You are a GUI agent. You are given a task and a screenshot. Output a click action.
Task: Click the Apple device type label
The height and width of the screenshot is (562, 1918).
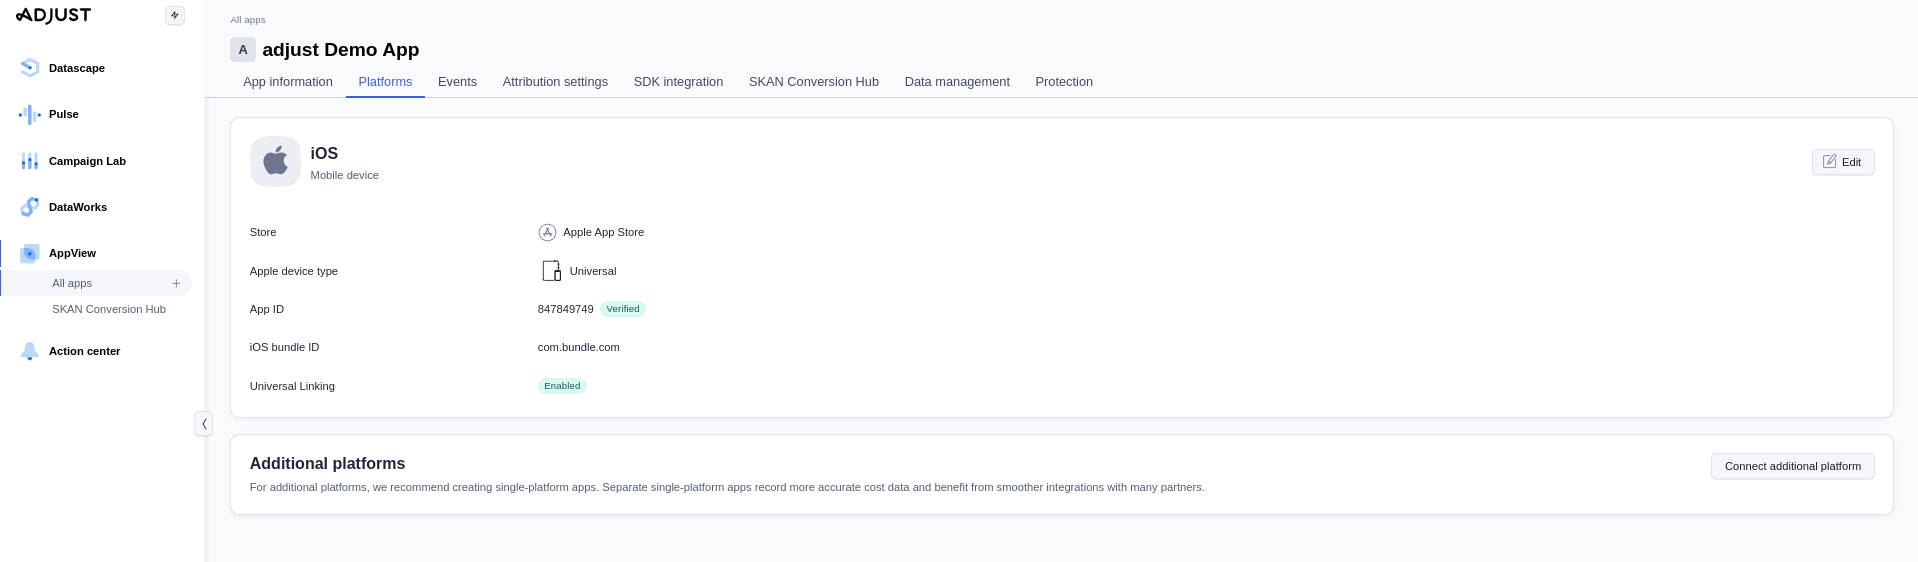click(294, 271)
